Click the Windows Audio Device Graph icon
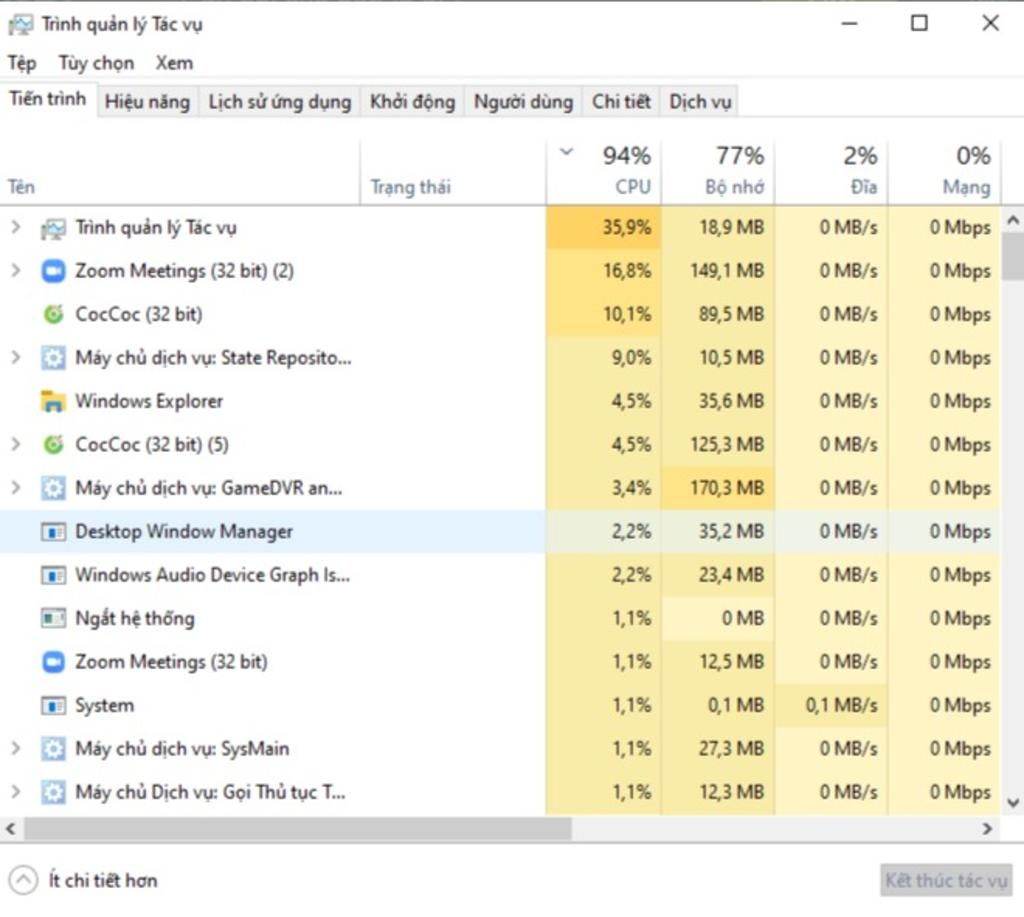Screen dimensions: 1024x917 tap(53, 575)
